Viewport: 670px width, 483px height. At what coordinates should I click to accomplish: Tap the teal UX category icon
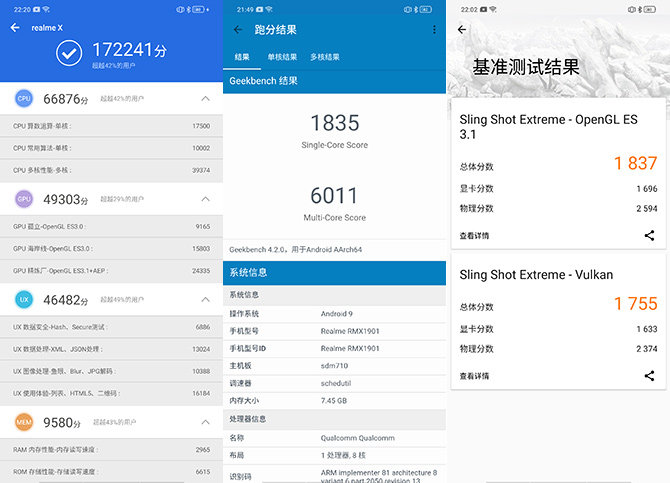24,299
